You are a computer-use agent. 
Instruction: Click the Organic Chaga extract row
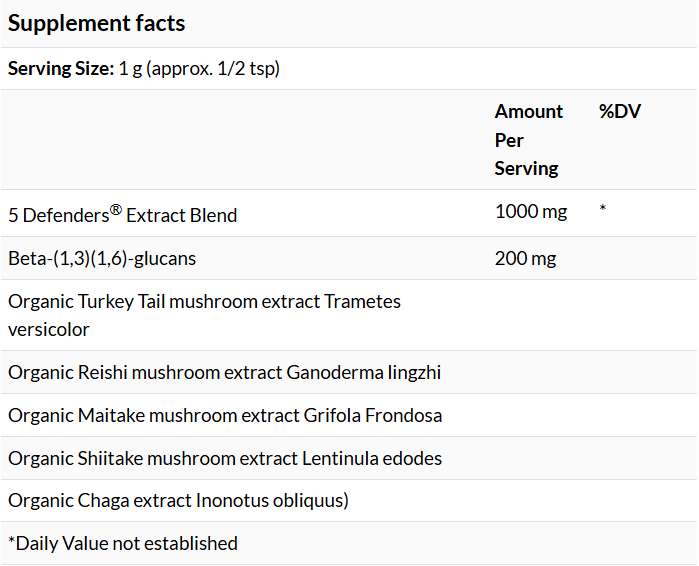(x=178, y=500)
